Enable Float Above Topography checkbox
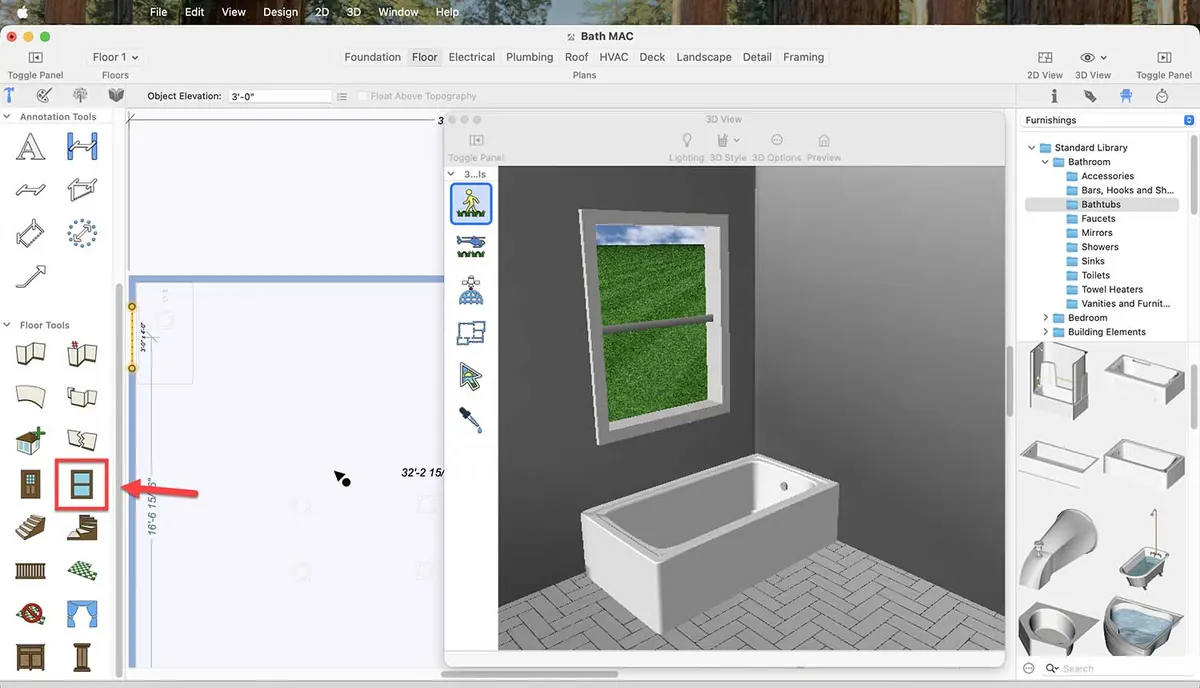Image resolution: width=1200 pixels, height=688 pixels. (364, 96)
